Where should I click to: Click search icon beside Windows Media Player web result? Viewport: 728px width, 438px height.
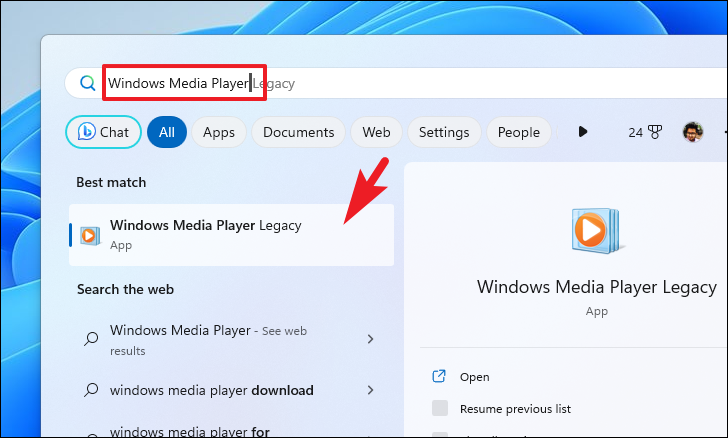91,338
